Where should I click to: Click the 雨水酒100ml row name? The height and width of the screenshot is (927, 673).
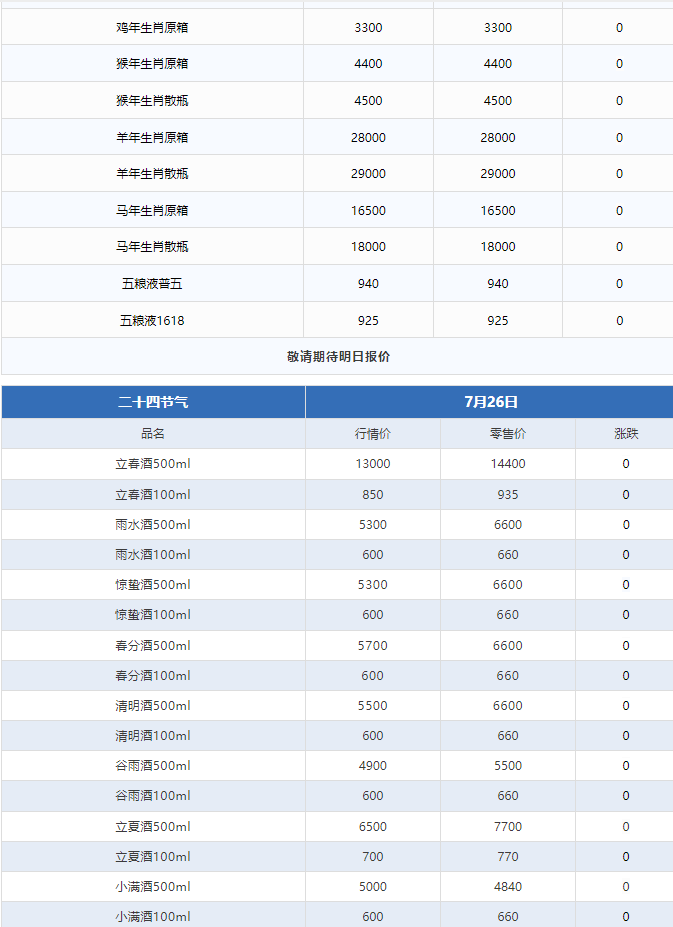coord(153,555)
